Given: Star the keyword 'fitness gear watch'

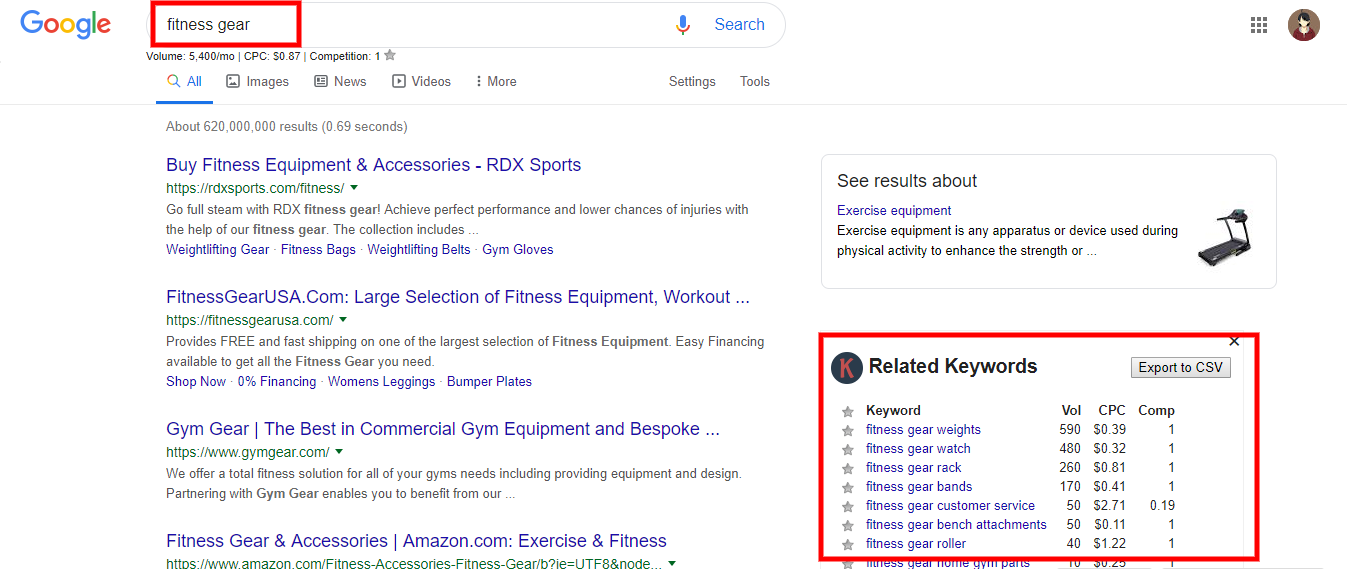Looking at the screenshot, I should pyautogui.click(x=848, y=449).
